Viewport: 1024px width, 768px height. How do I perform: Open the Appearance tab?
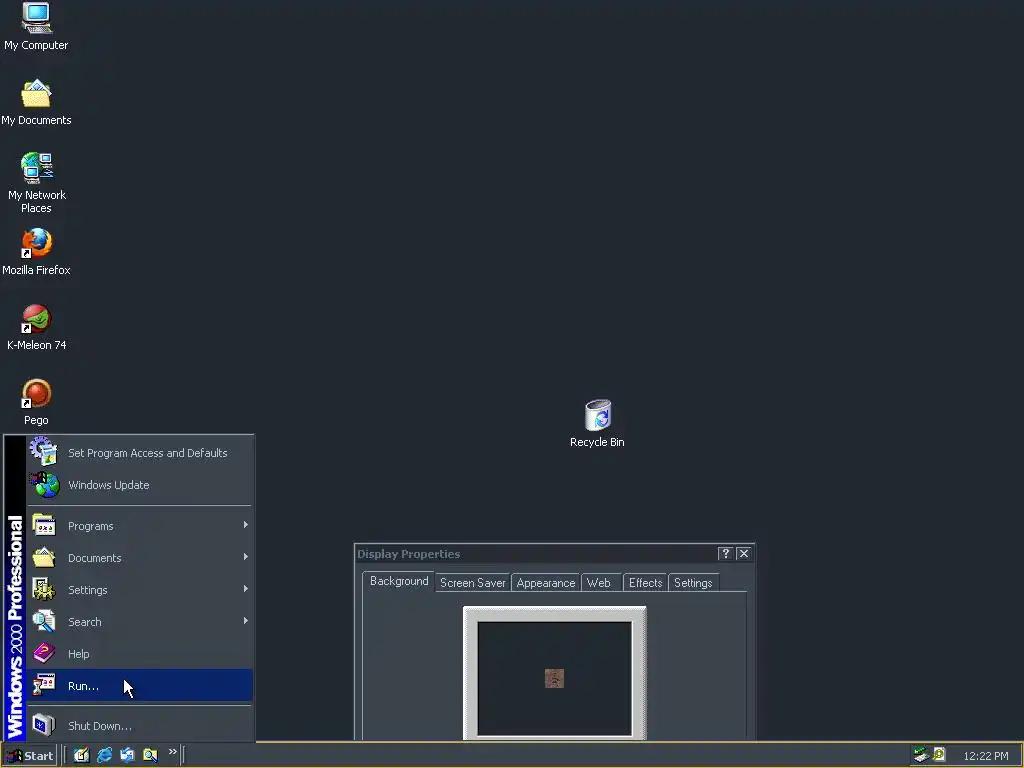(x=546, y=583)
